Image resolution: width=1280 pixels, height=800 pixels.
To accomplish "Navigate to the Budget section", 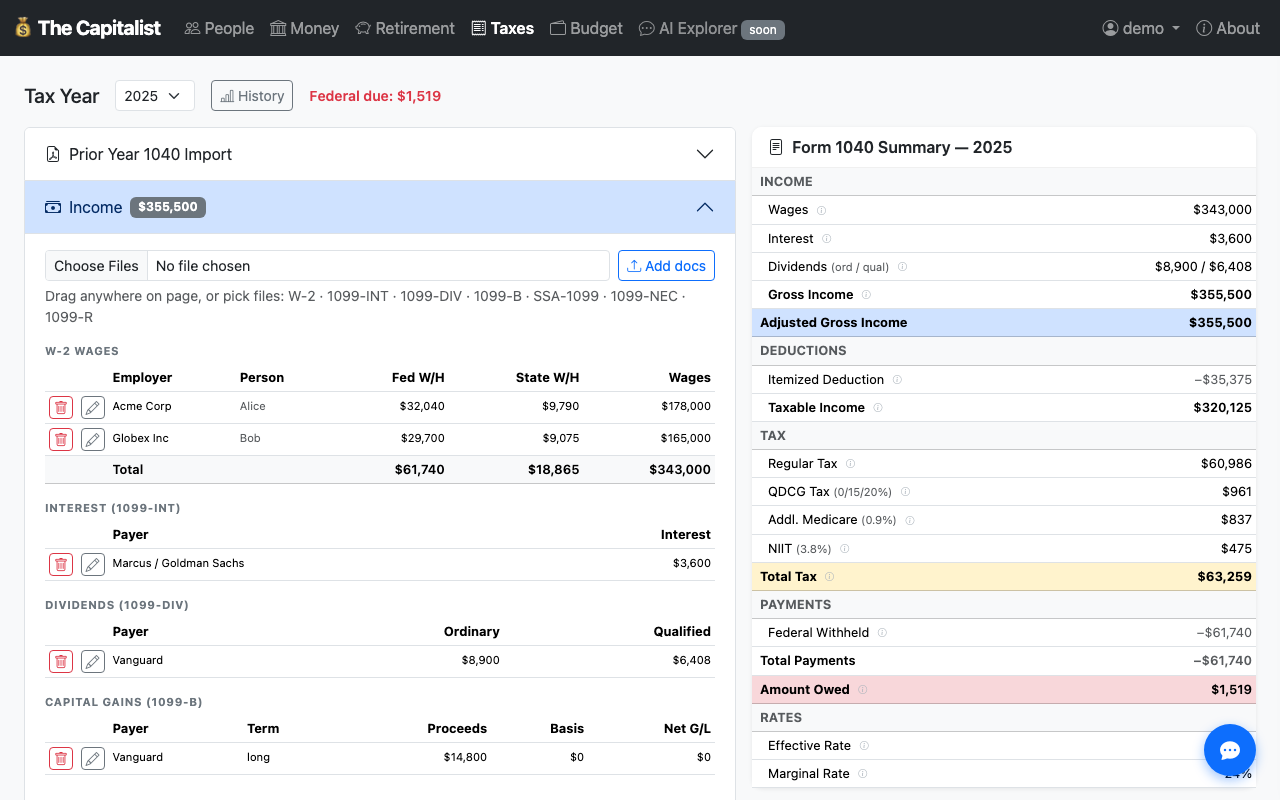I will coord(586,28).
